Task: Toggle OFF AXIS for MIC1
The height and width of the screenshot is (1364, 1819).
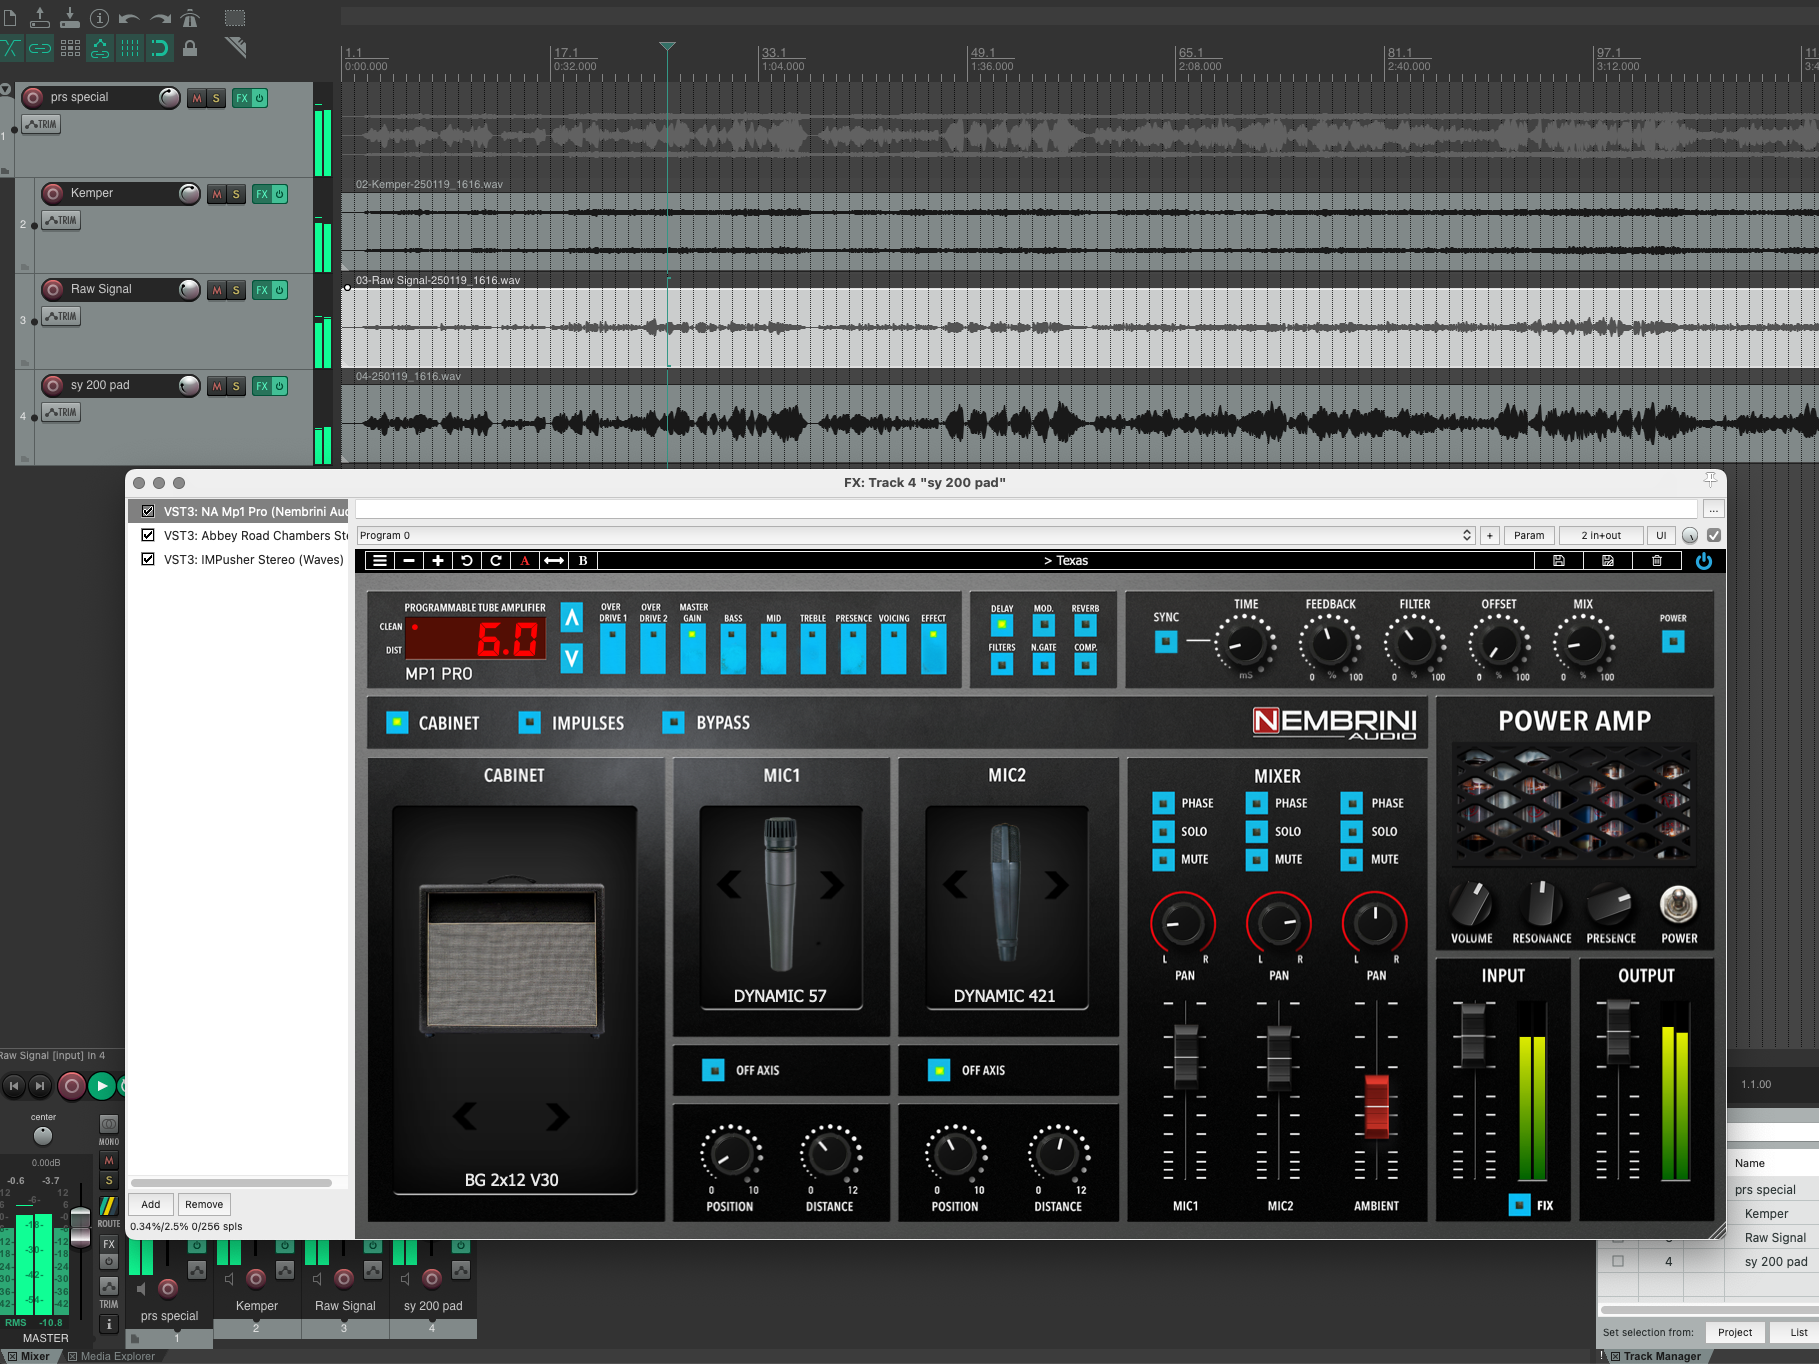Action: coord(713,1070)
